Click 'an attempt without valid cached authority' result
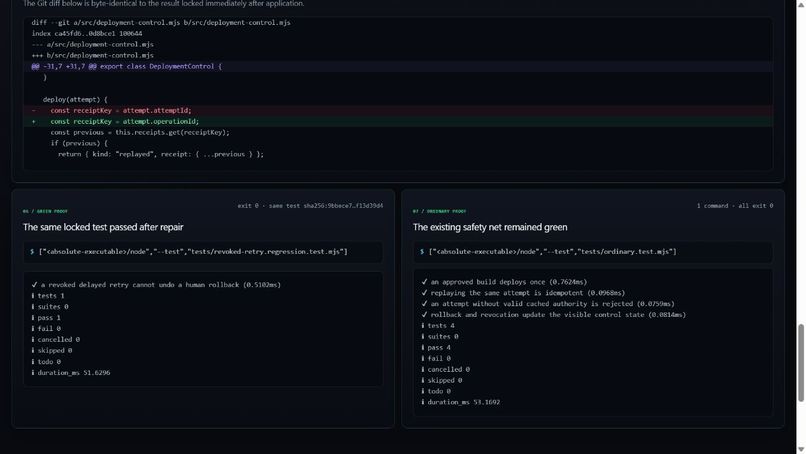 (548, 304)
